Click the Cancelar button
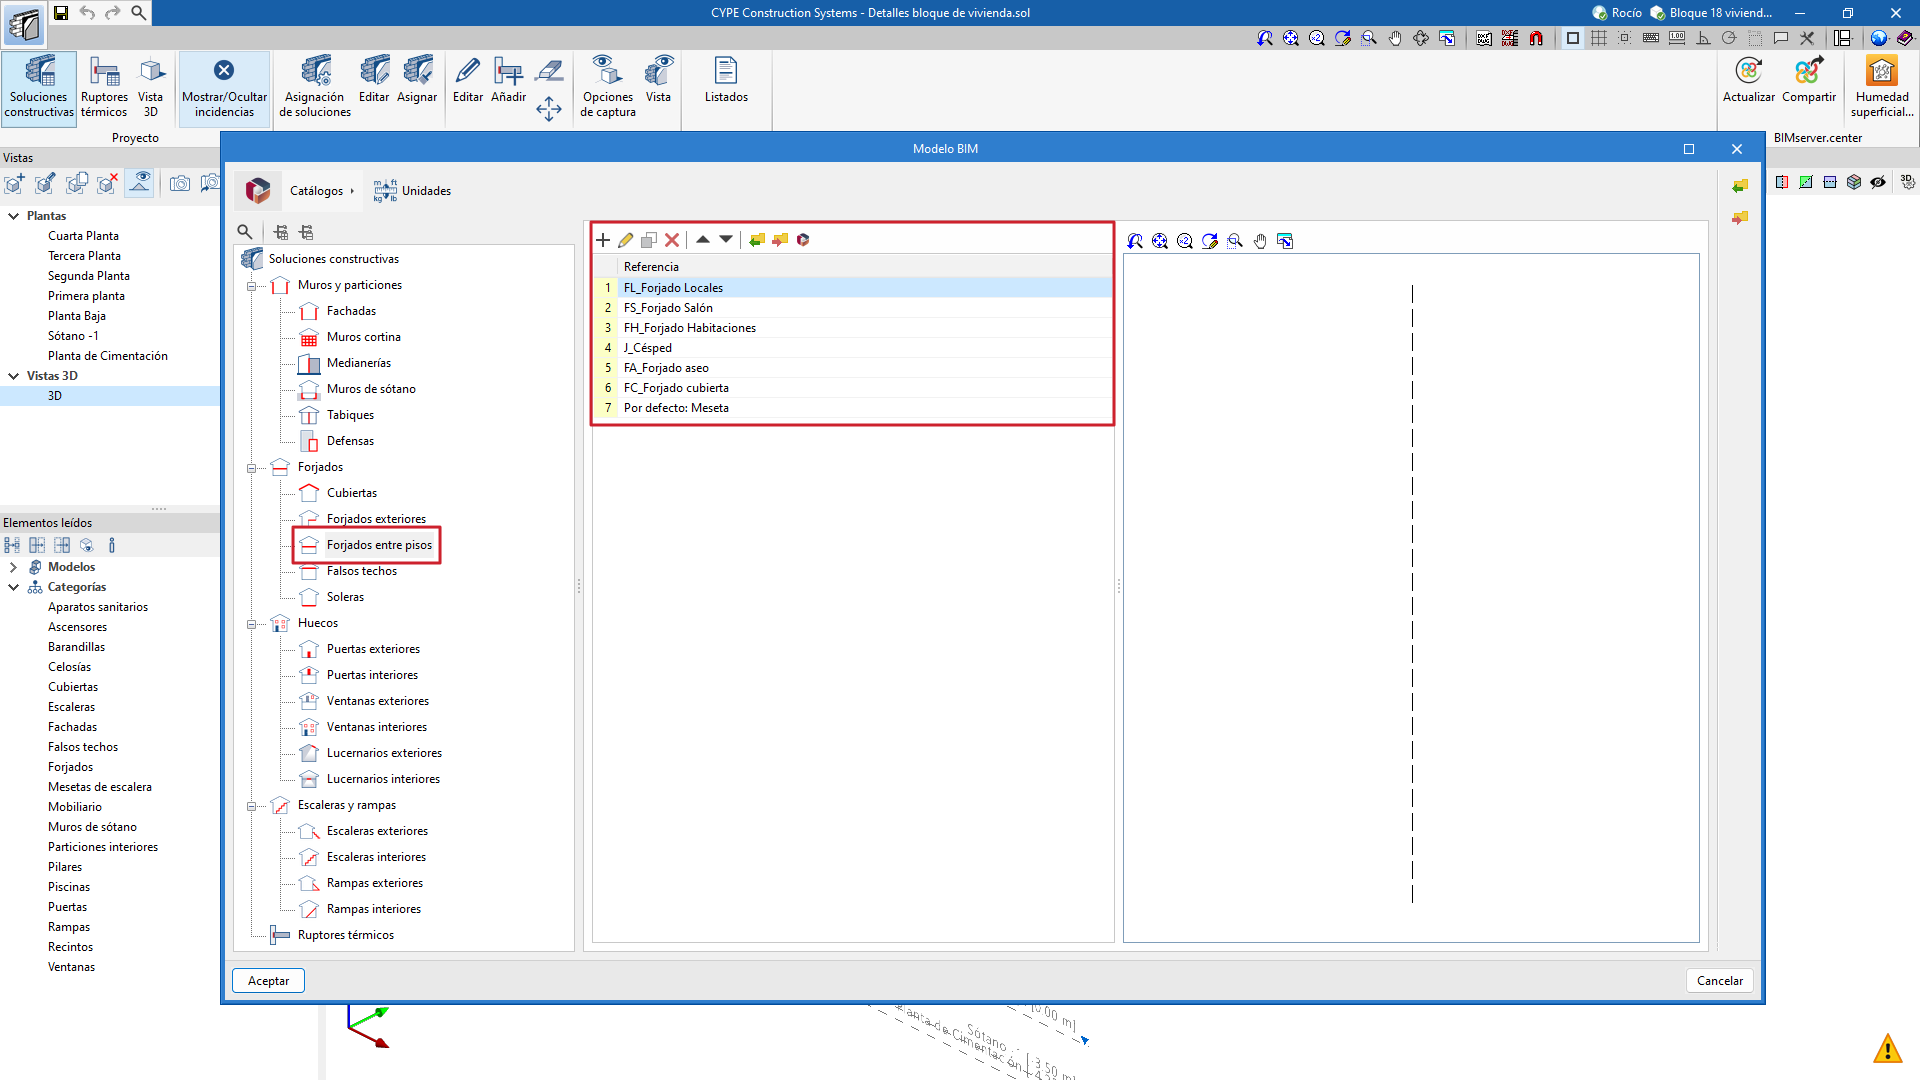 (x=1719, y=981)
